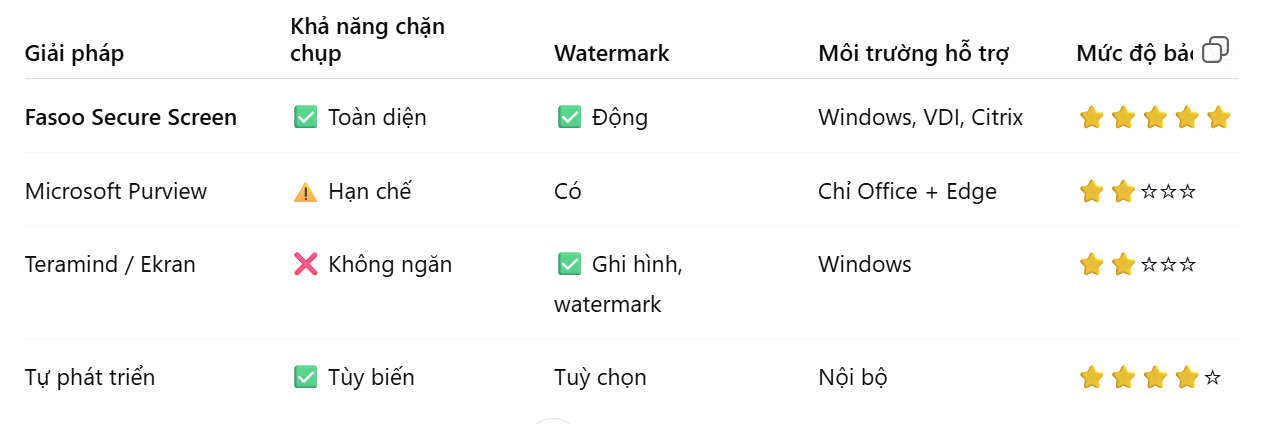
Task: Click the Môi trường hỗ trợ header
Action: pyautogui.click(x=913, y=53)
